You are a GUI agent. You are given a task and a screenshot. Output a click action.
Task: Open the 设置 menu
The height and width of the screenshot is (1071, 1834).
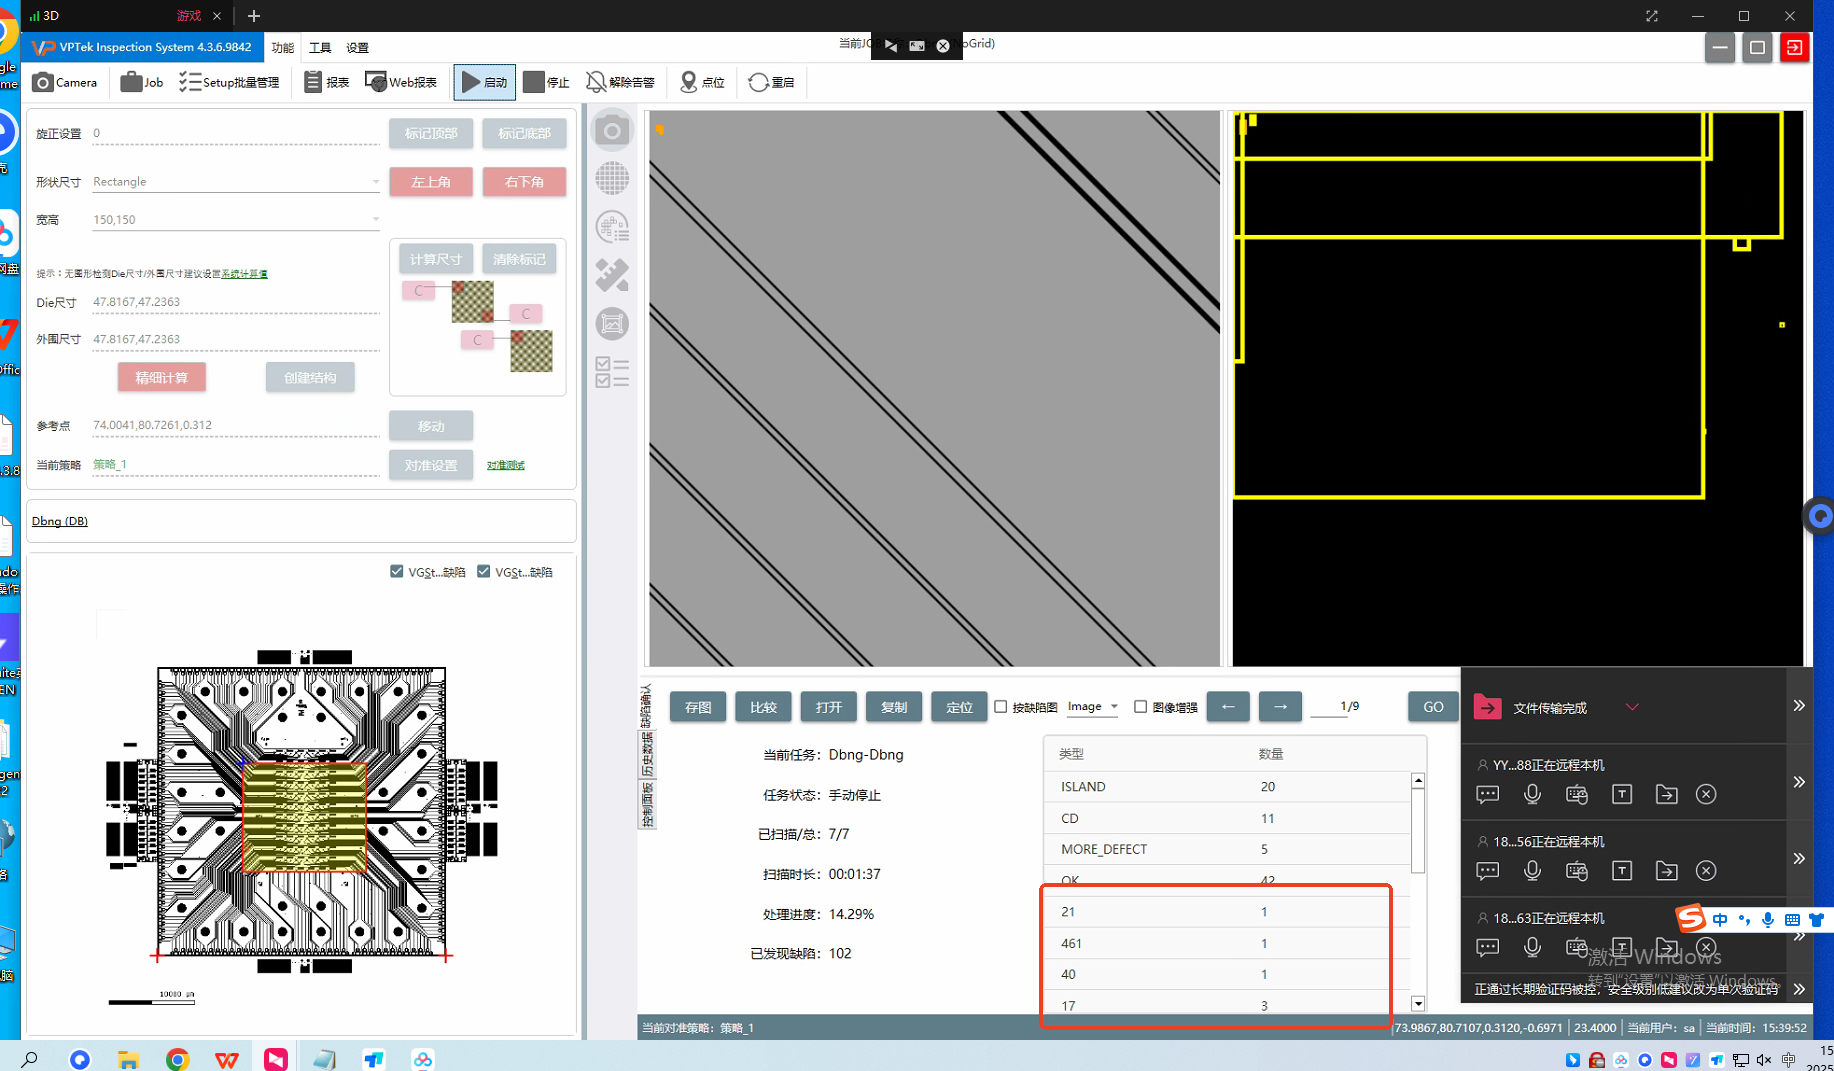(x=357, y=48)
